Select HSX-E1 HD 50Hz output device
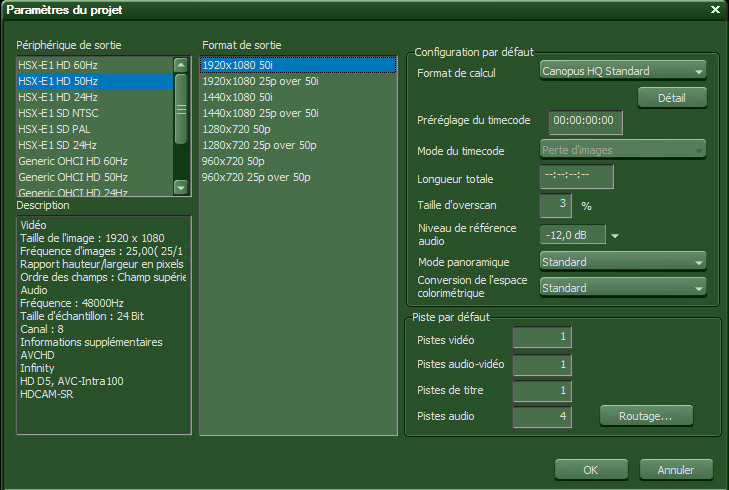 [x=95, y=81]
